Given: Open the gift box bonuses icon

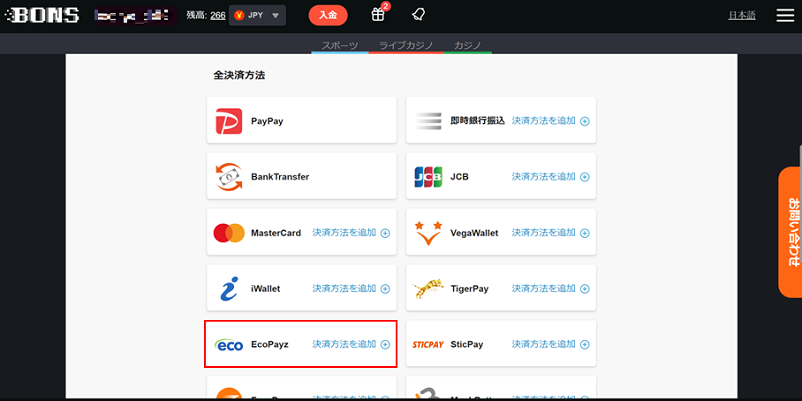Looking at the screenshot, I should [x=378, y=15].
